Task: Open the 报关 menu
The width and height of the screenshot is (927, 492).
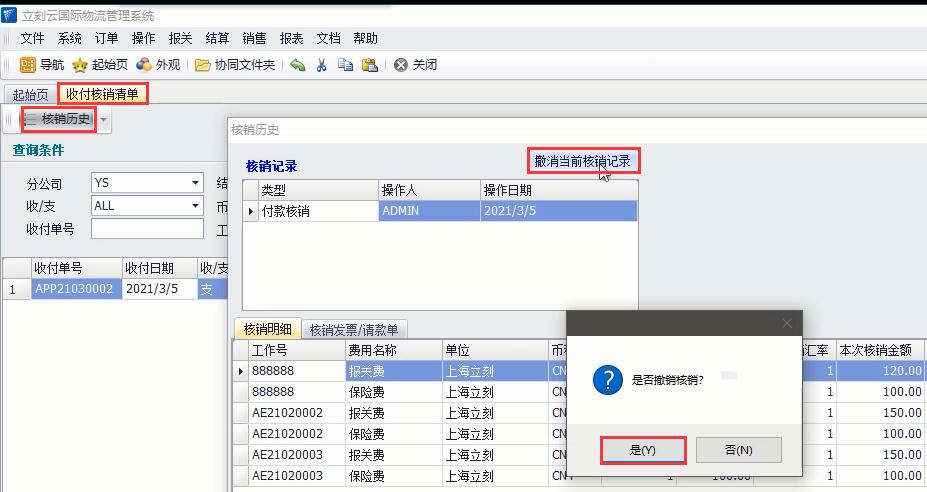Action: [x=180, y=39]
